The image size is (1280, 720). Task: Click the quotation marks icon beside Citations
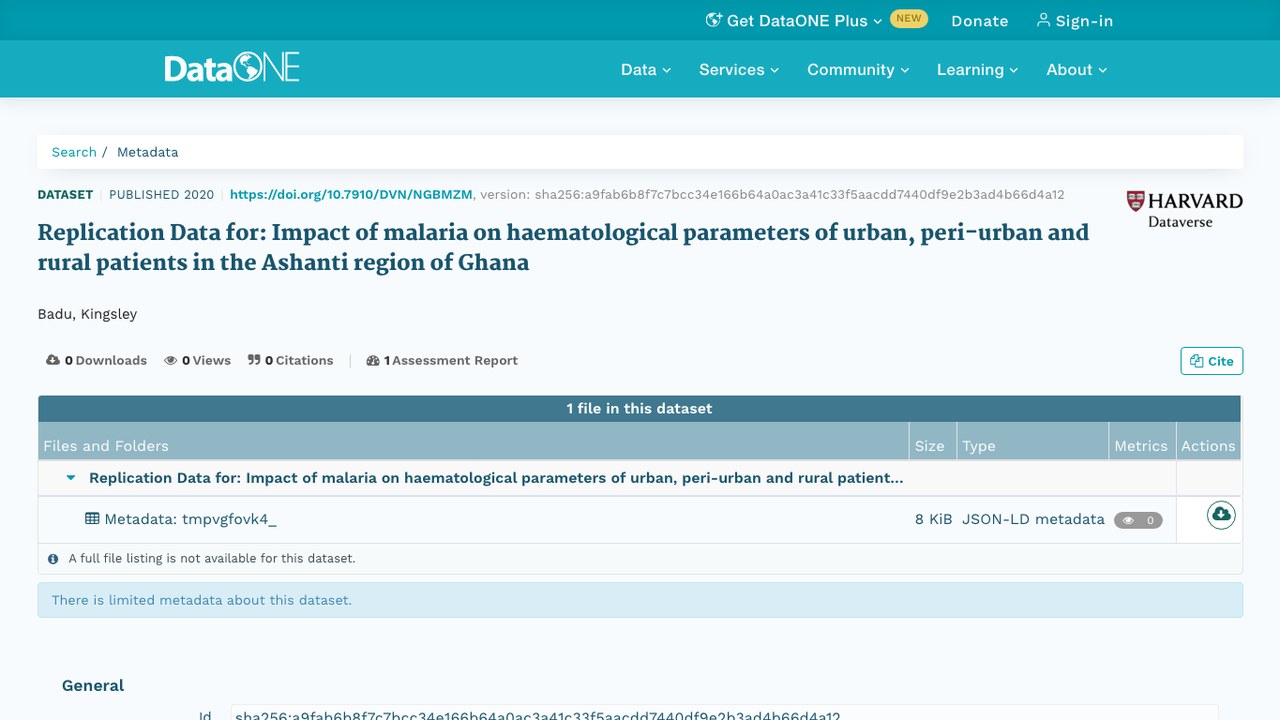pyautogui.click(x=254, y=360)
